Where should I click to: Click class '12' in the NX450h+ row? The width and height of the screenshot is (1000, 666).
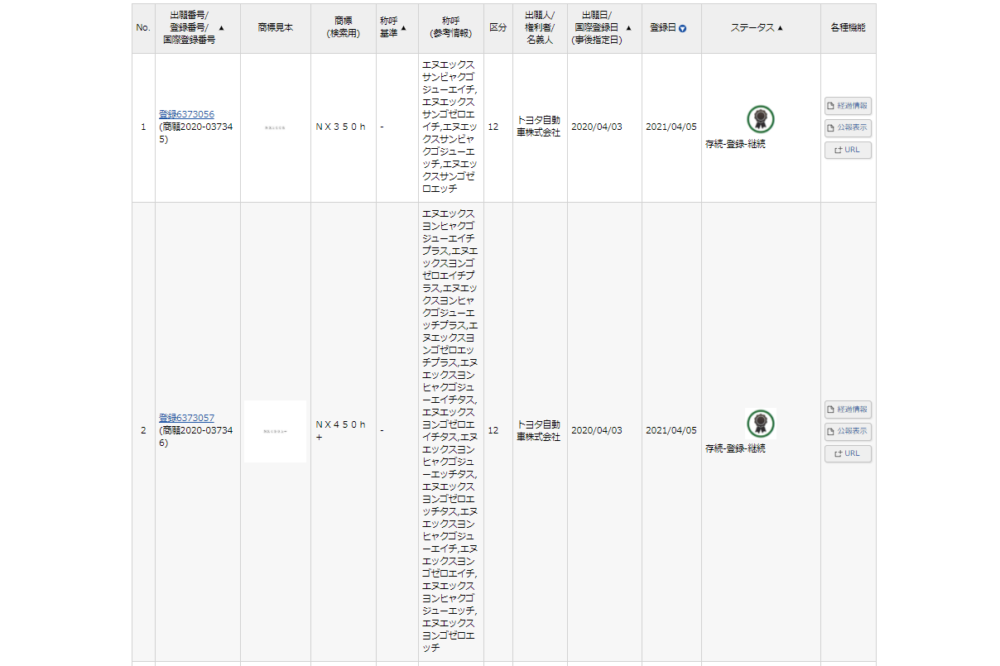[x=493, y=431]
